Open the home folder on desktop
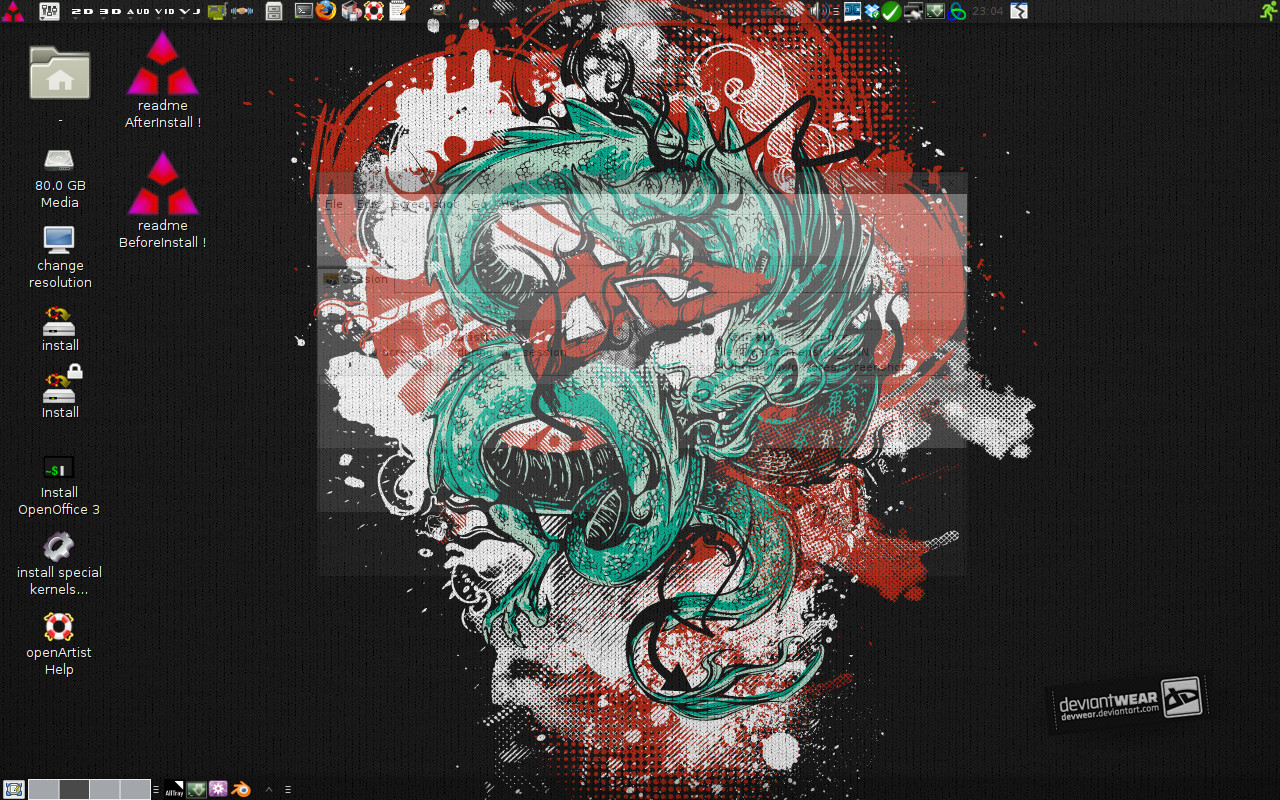This screenshot has height=800, width=1280. point(60,73)
